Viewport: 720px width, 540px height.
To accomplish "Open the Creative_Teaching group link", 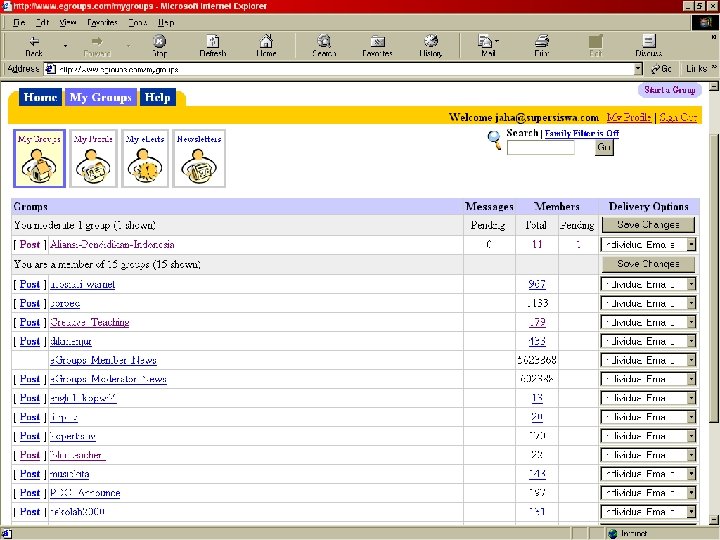I will [90, 322].
